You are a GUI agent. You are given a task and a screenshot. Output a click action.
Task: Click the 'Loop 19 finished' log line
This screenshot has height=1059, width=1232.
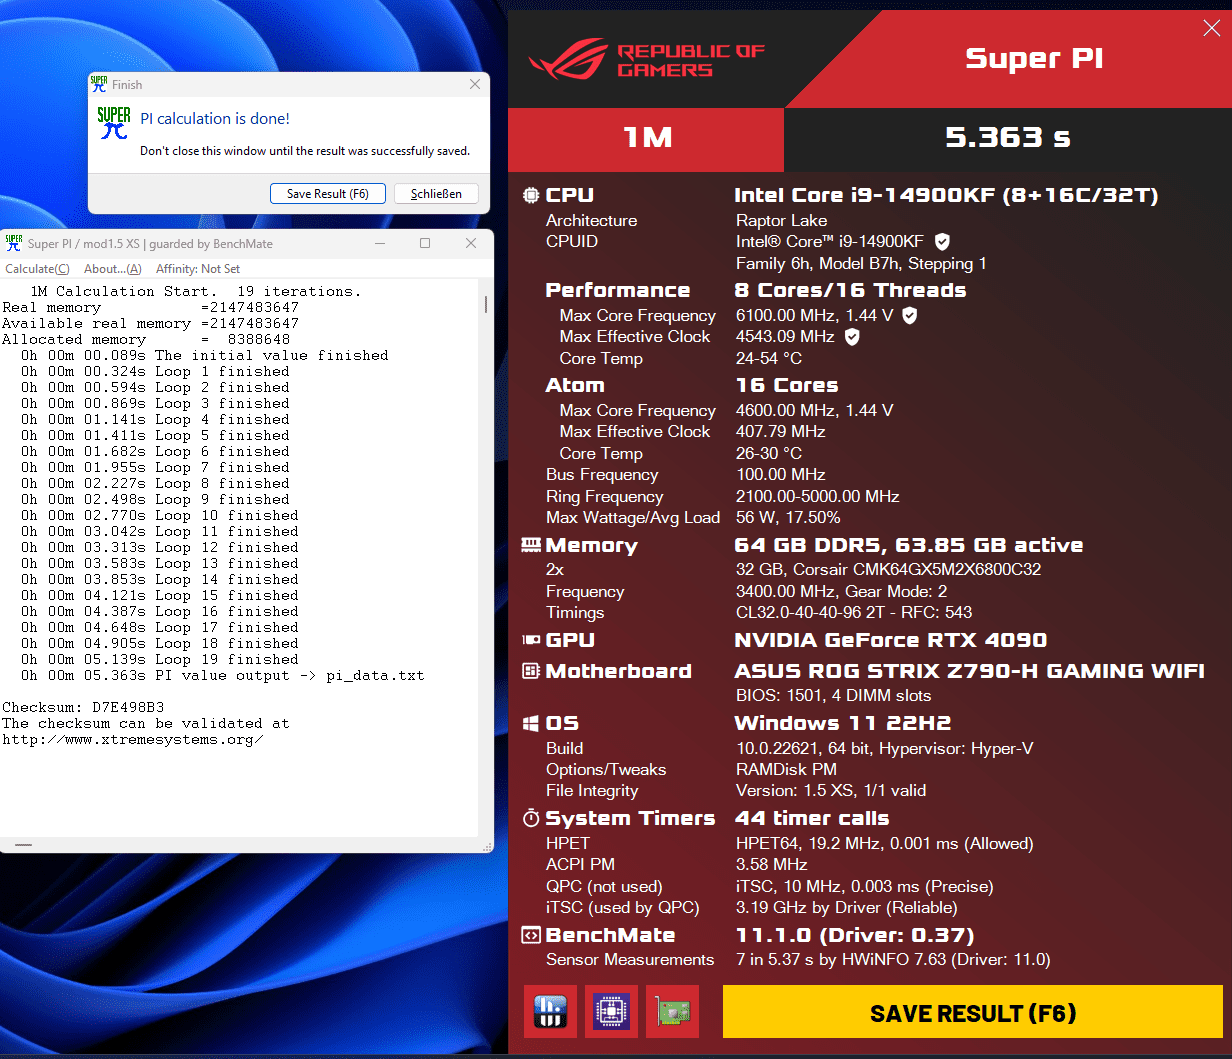[x=160, y=659]
